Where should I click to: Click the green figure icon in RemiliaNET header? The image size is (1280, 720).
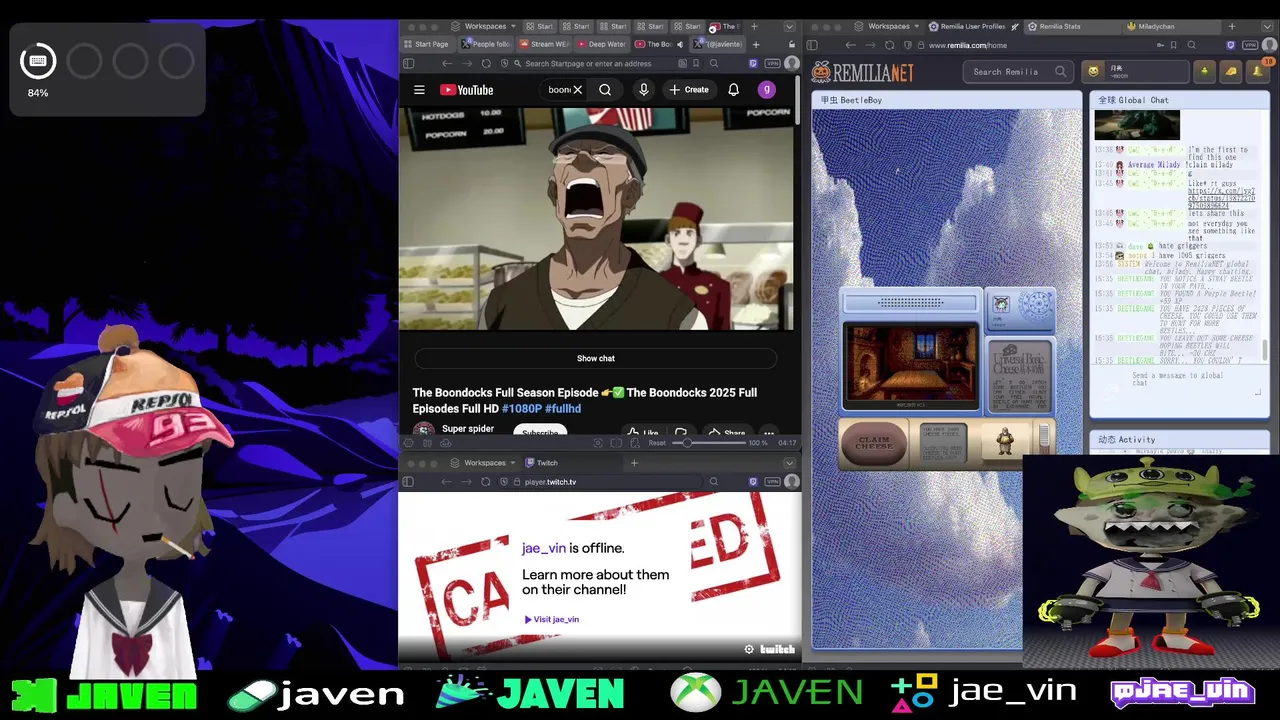point(1205,71)
